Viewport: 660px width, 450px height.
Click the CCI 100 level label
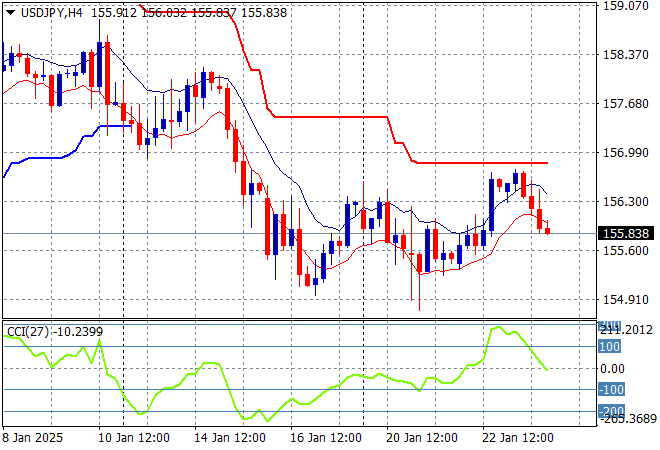tap(610, 346)
